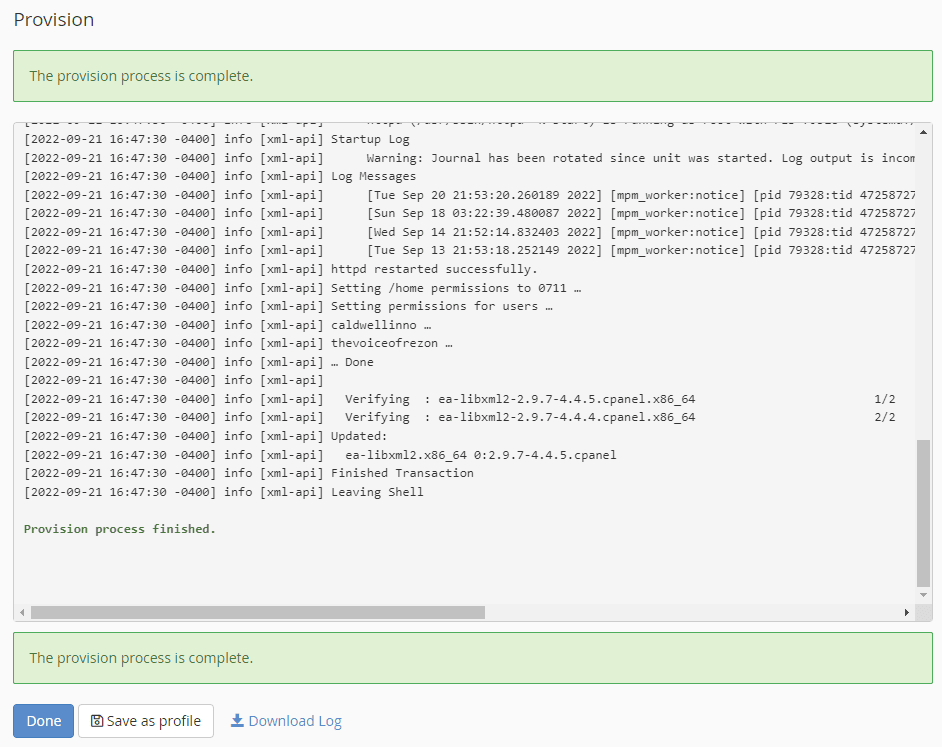Viewport: 942px width, 747px height.
Task: Click the blue Done button
Action: click(x=43, y=721)
